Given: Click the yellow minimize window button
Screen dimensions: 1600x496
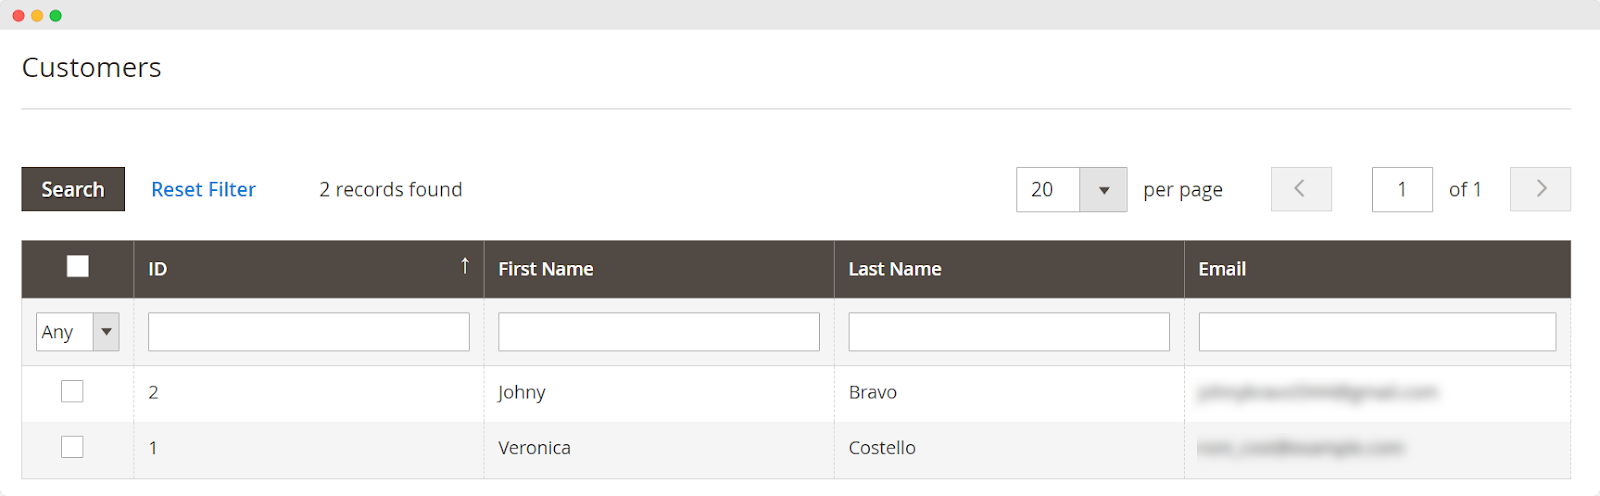Looking at the screenshot, I should click(37, 15).
